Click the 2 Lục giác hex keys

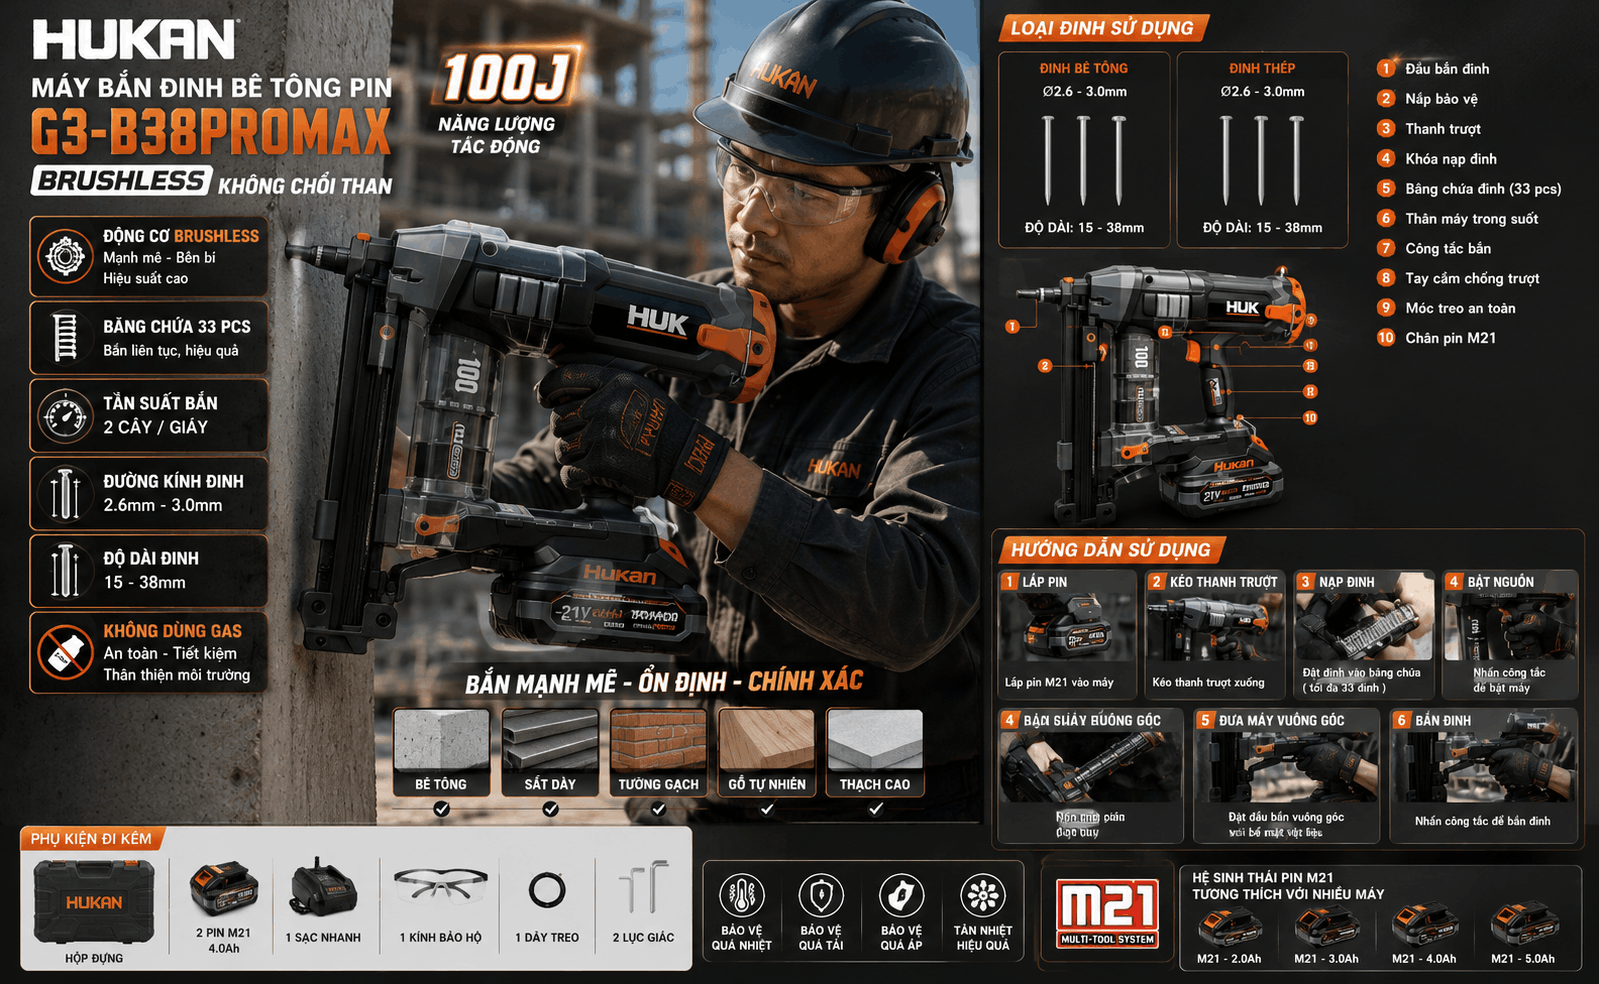[x=643, y=886]
